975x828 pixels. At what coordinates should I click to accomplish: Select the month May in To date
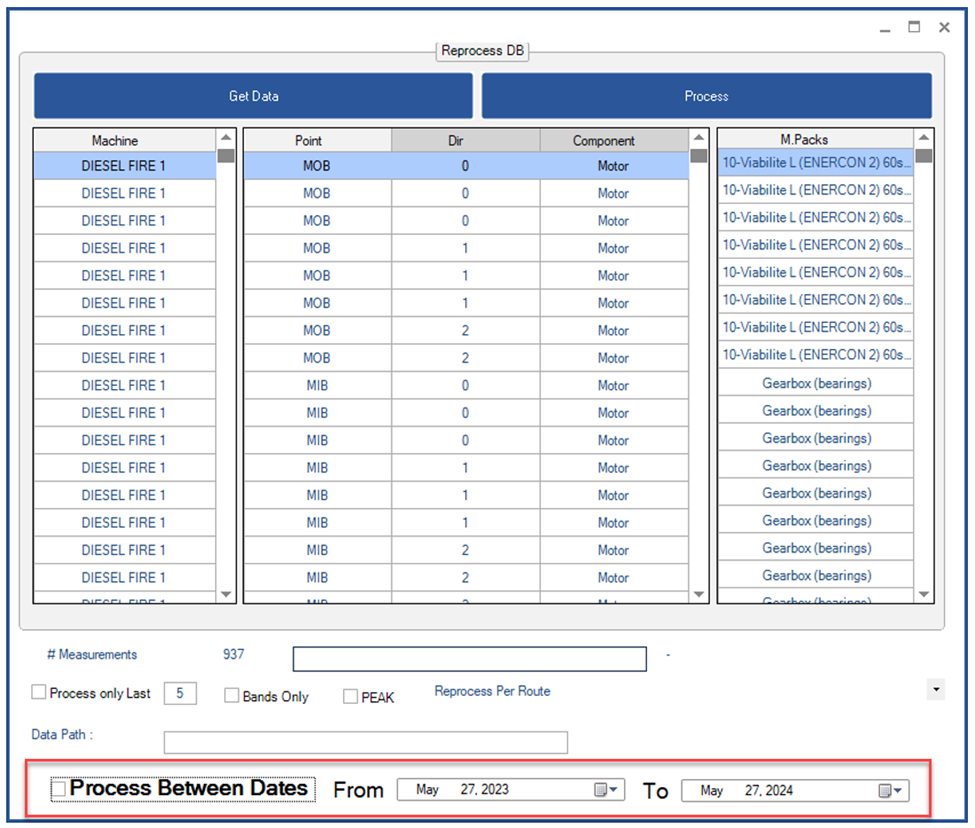click(711, 791)
